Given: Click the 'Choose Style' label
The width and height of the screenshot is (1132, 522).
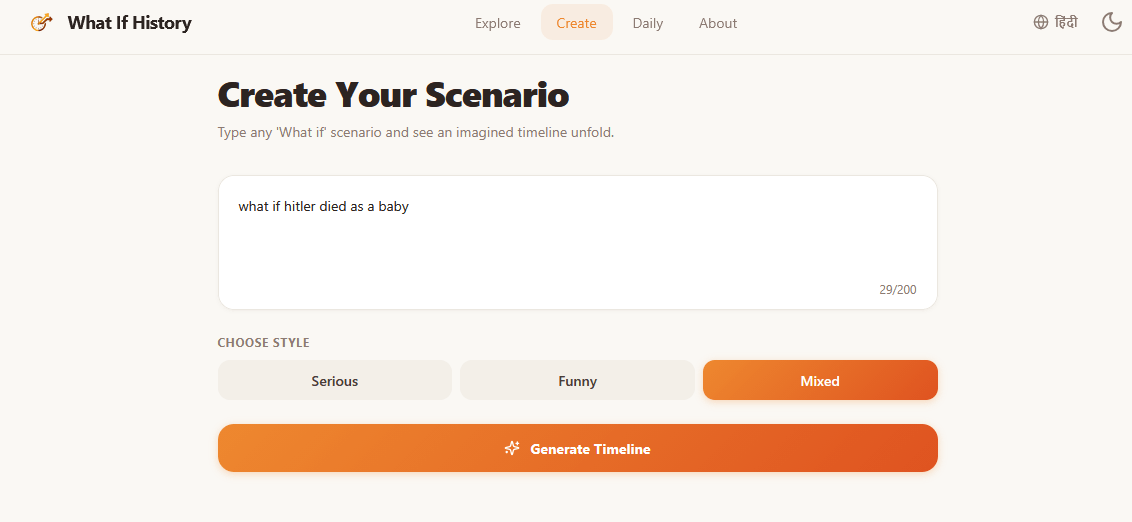Looking at the screenshot, I should [x=263, y=343].
